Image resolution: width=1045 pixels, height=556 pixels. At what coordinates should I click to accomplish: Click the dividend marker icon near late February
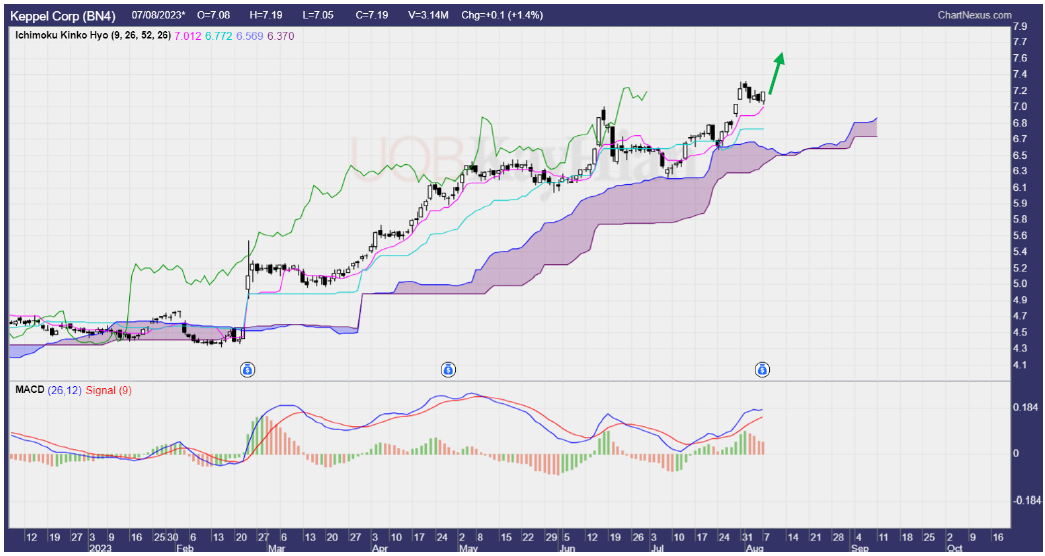point(247,369)
